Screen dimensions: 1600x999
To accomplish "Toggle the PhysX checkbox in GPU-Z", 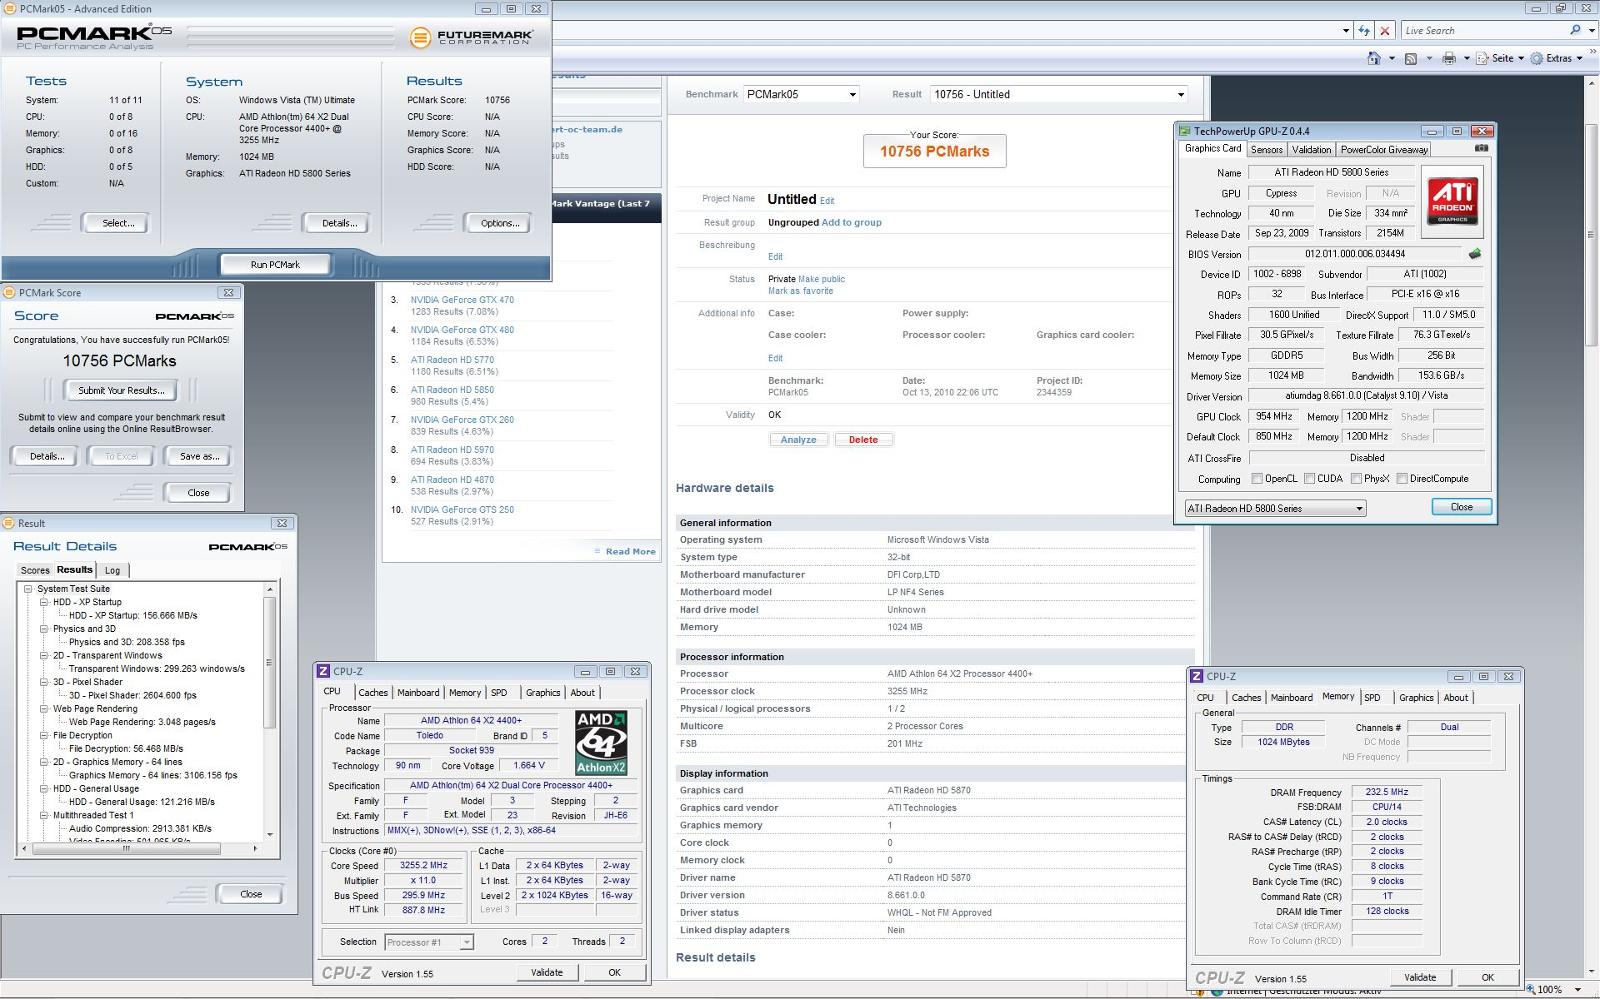I will (1356, 479).
